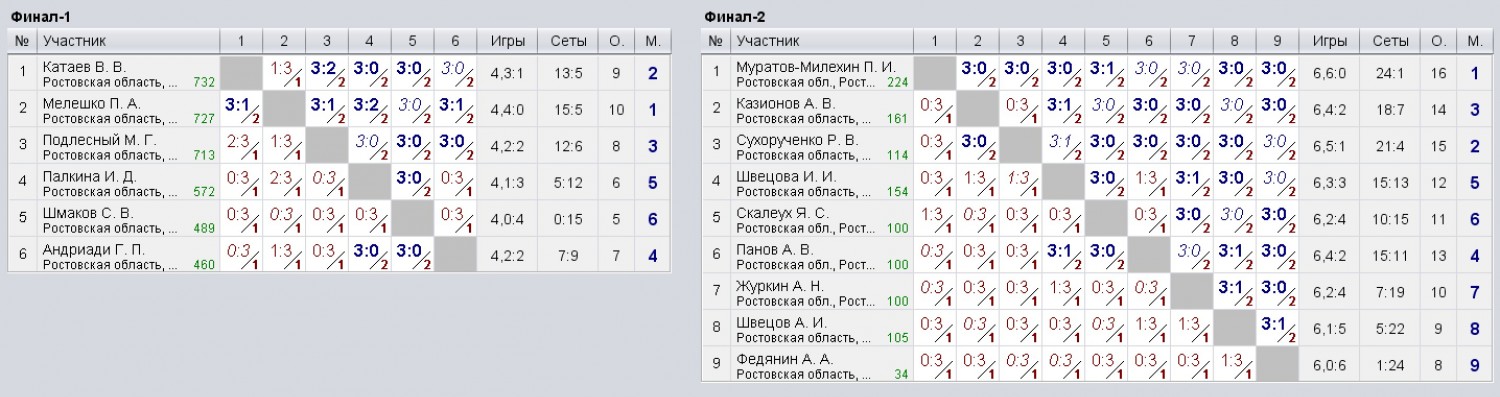Screen dimensions: 1500x397
Task: Open Казионов vs Швецова 3:1 score cell
Action: click(x=1063, y=109)
